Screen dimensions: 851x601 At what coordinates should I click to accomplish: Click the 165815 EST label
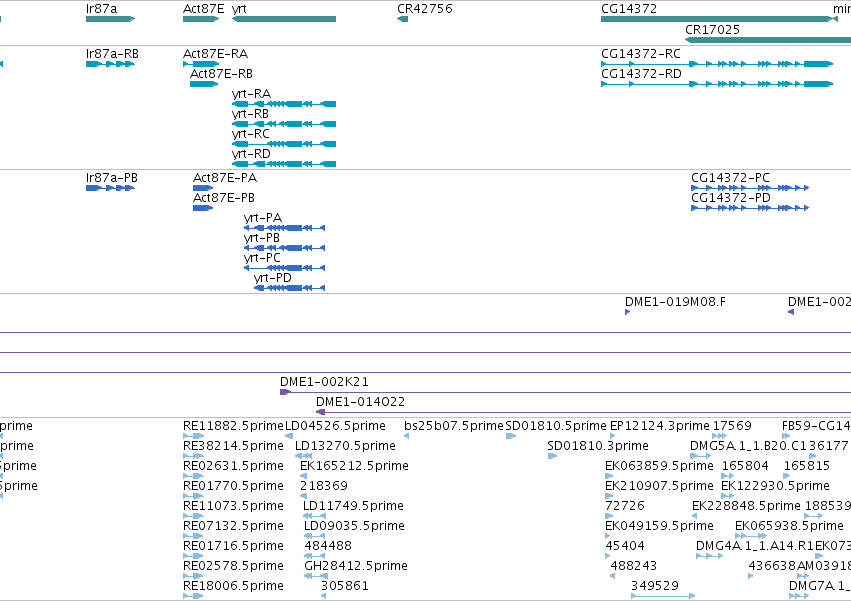click(807, 466)
